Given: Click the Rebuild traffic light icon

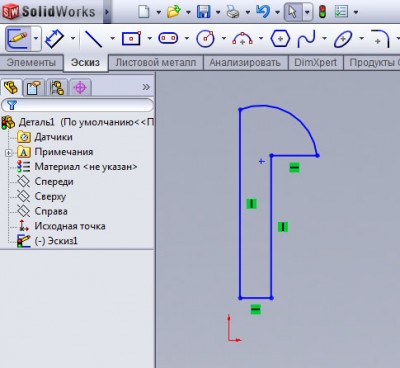Looking at the screenshot, I should point(322,12).
